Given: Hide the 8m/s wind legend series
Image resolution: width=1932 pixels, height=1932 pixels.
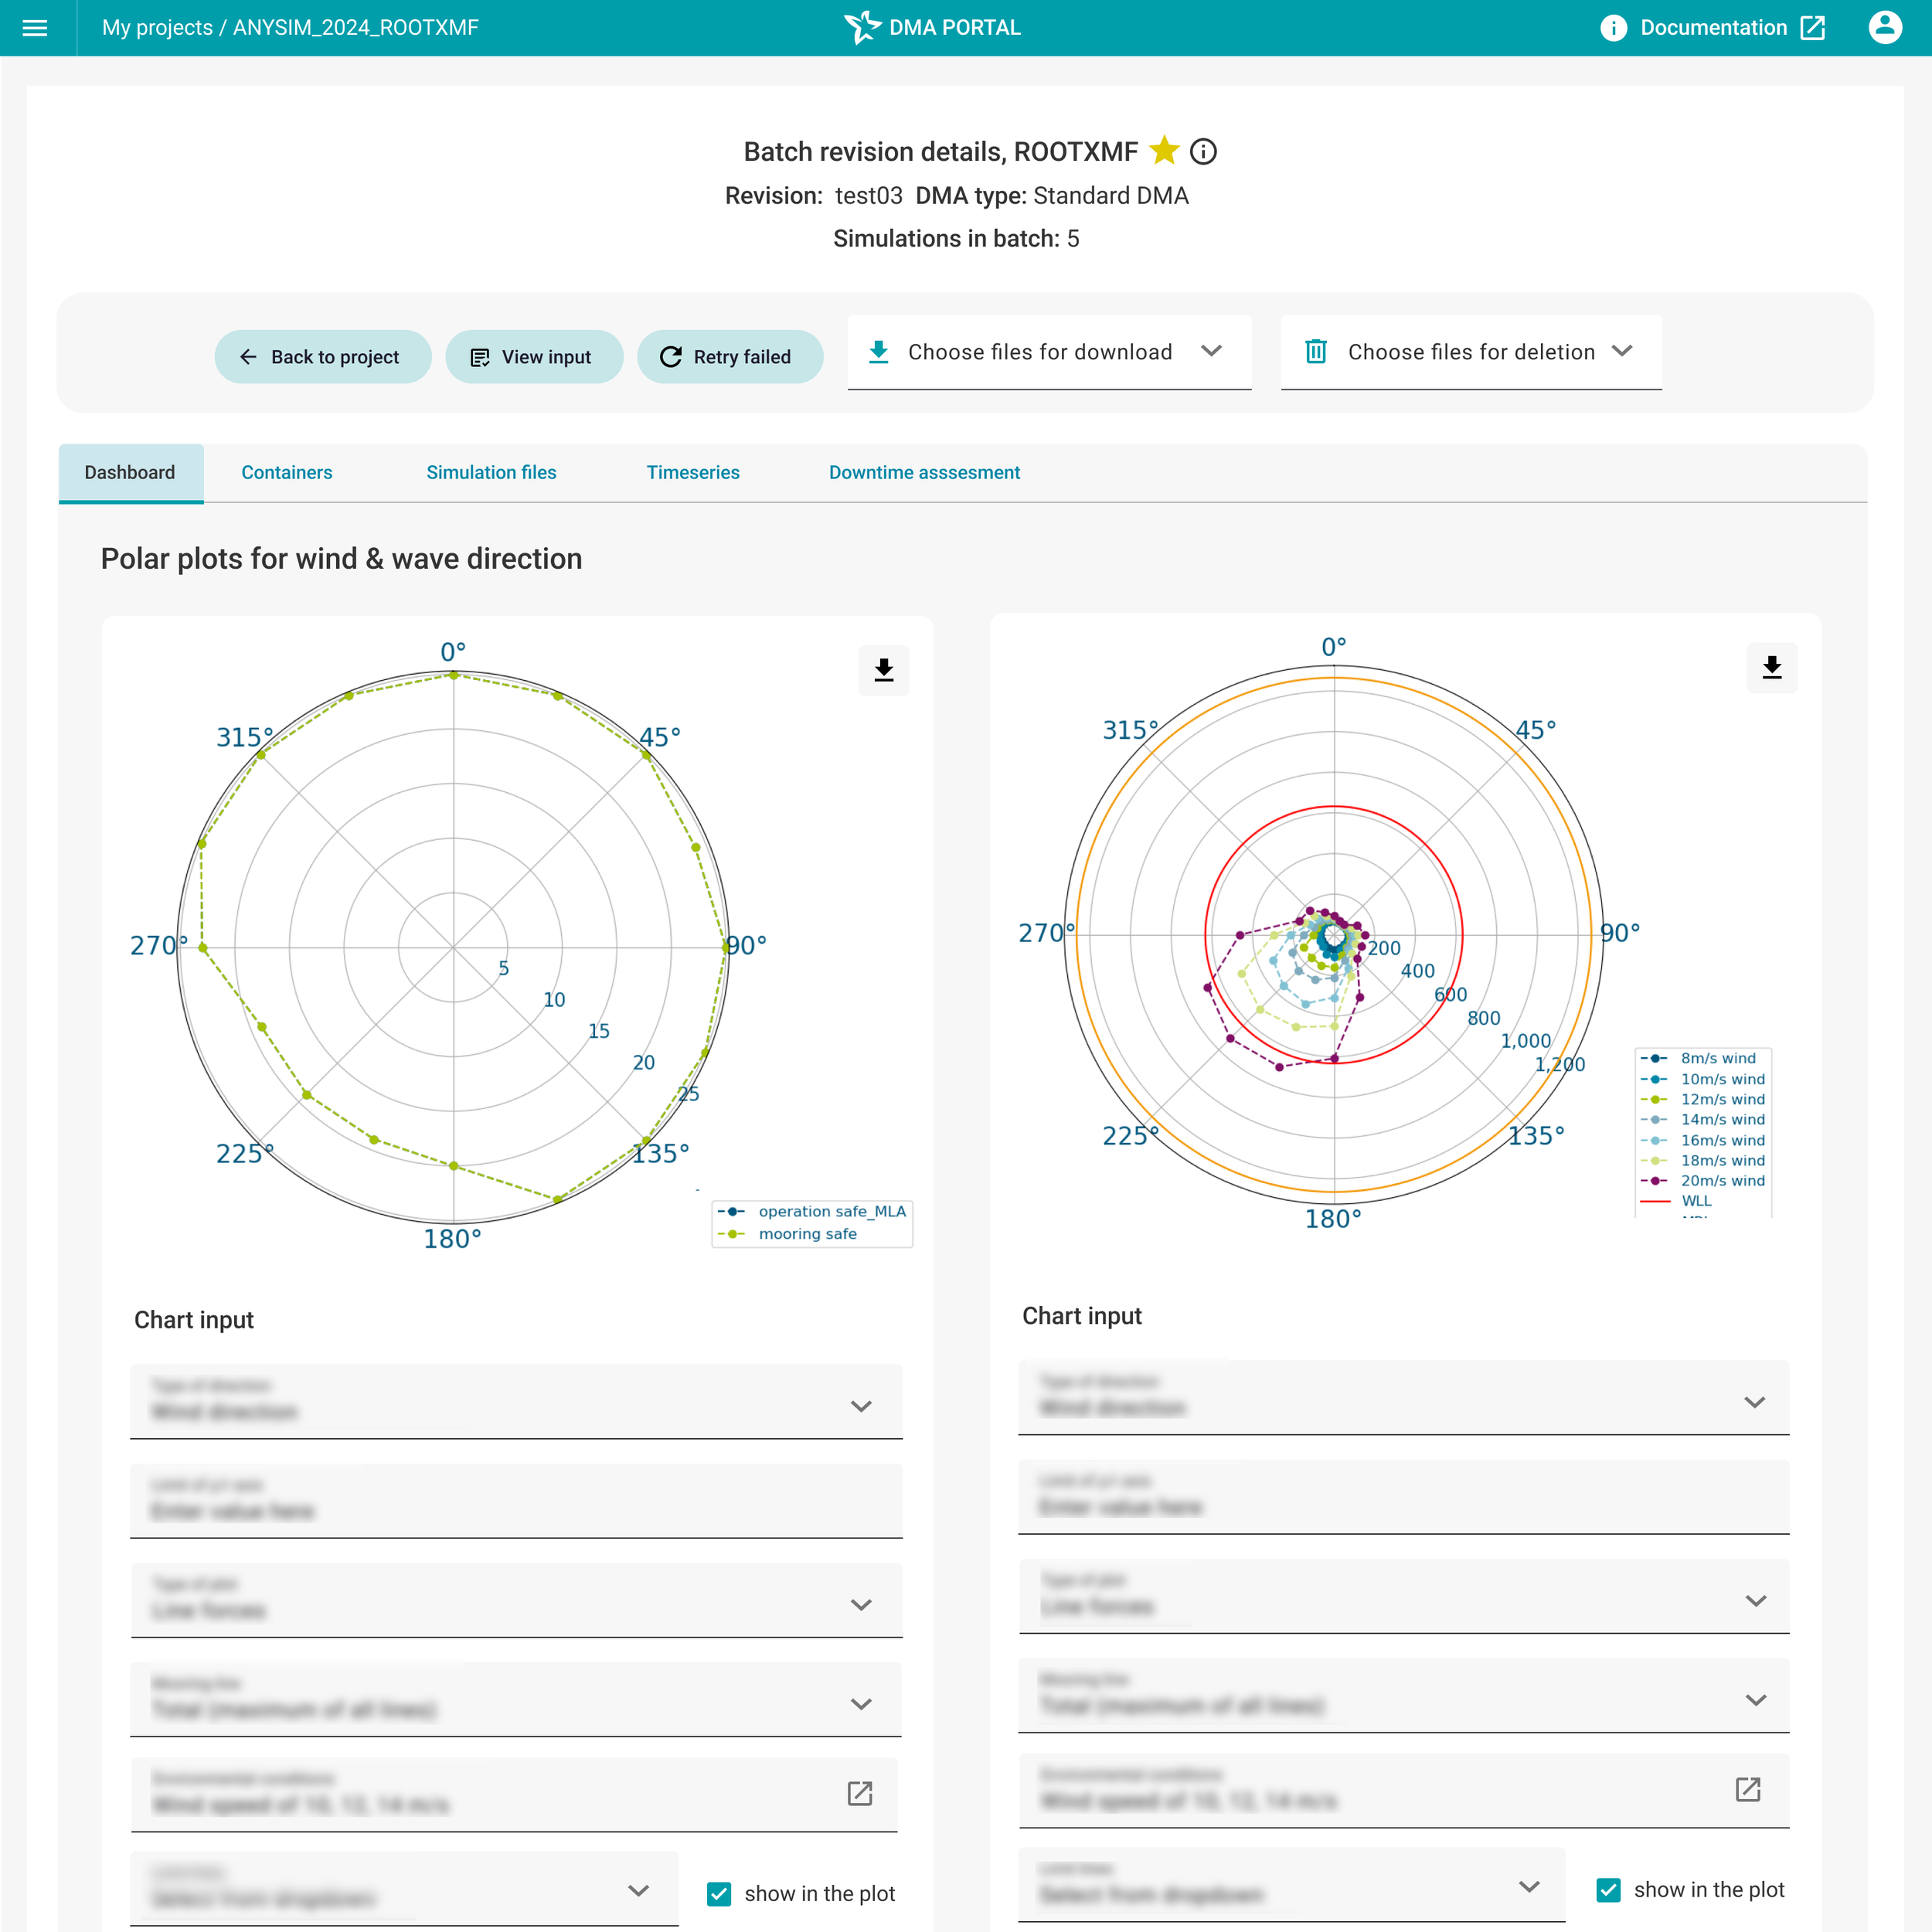Looking at the screenshot, I should (x=1698, y=1058).
